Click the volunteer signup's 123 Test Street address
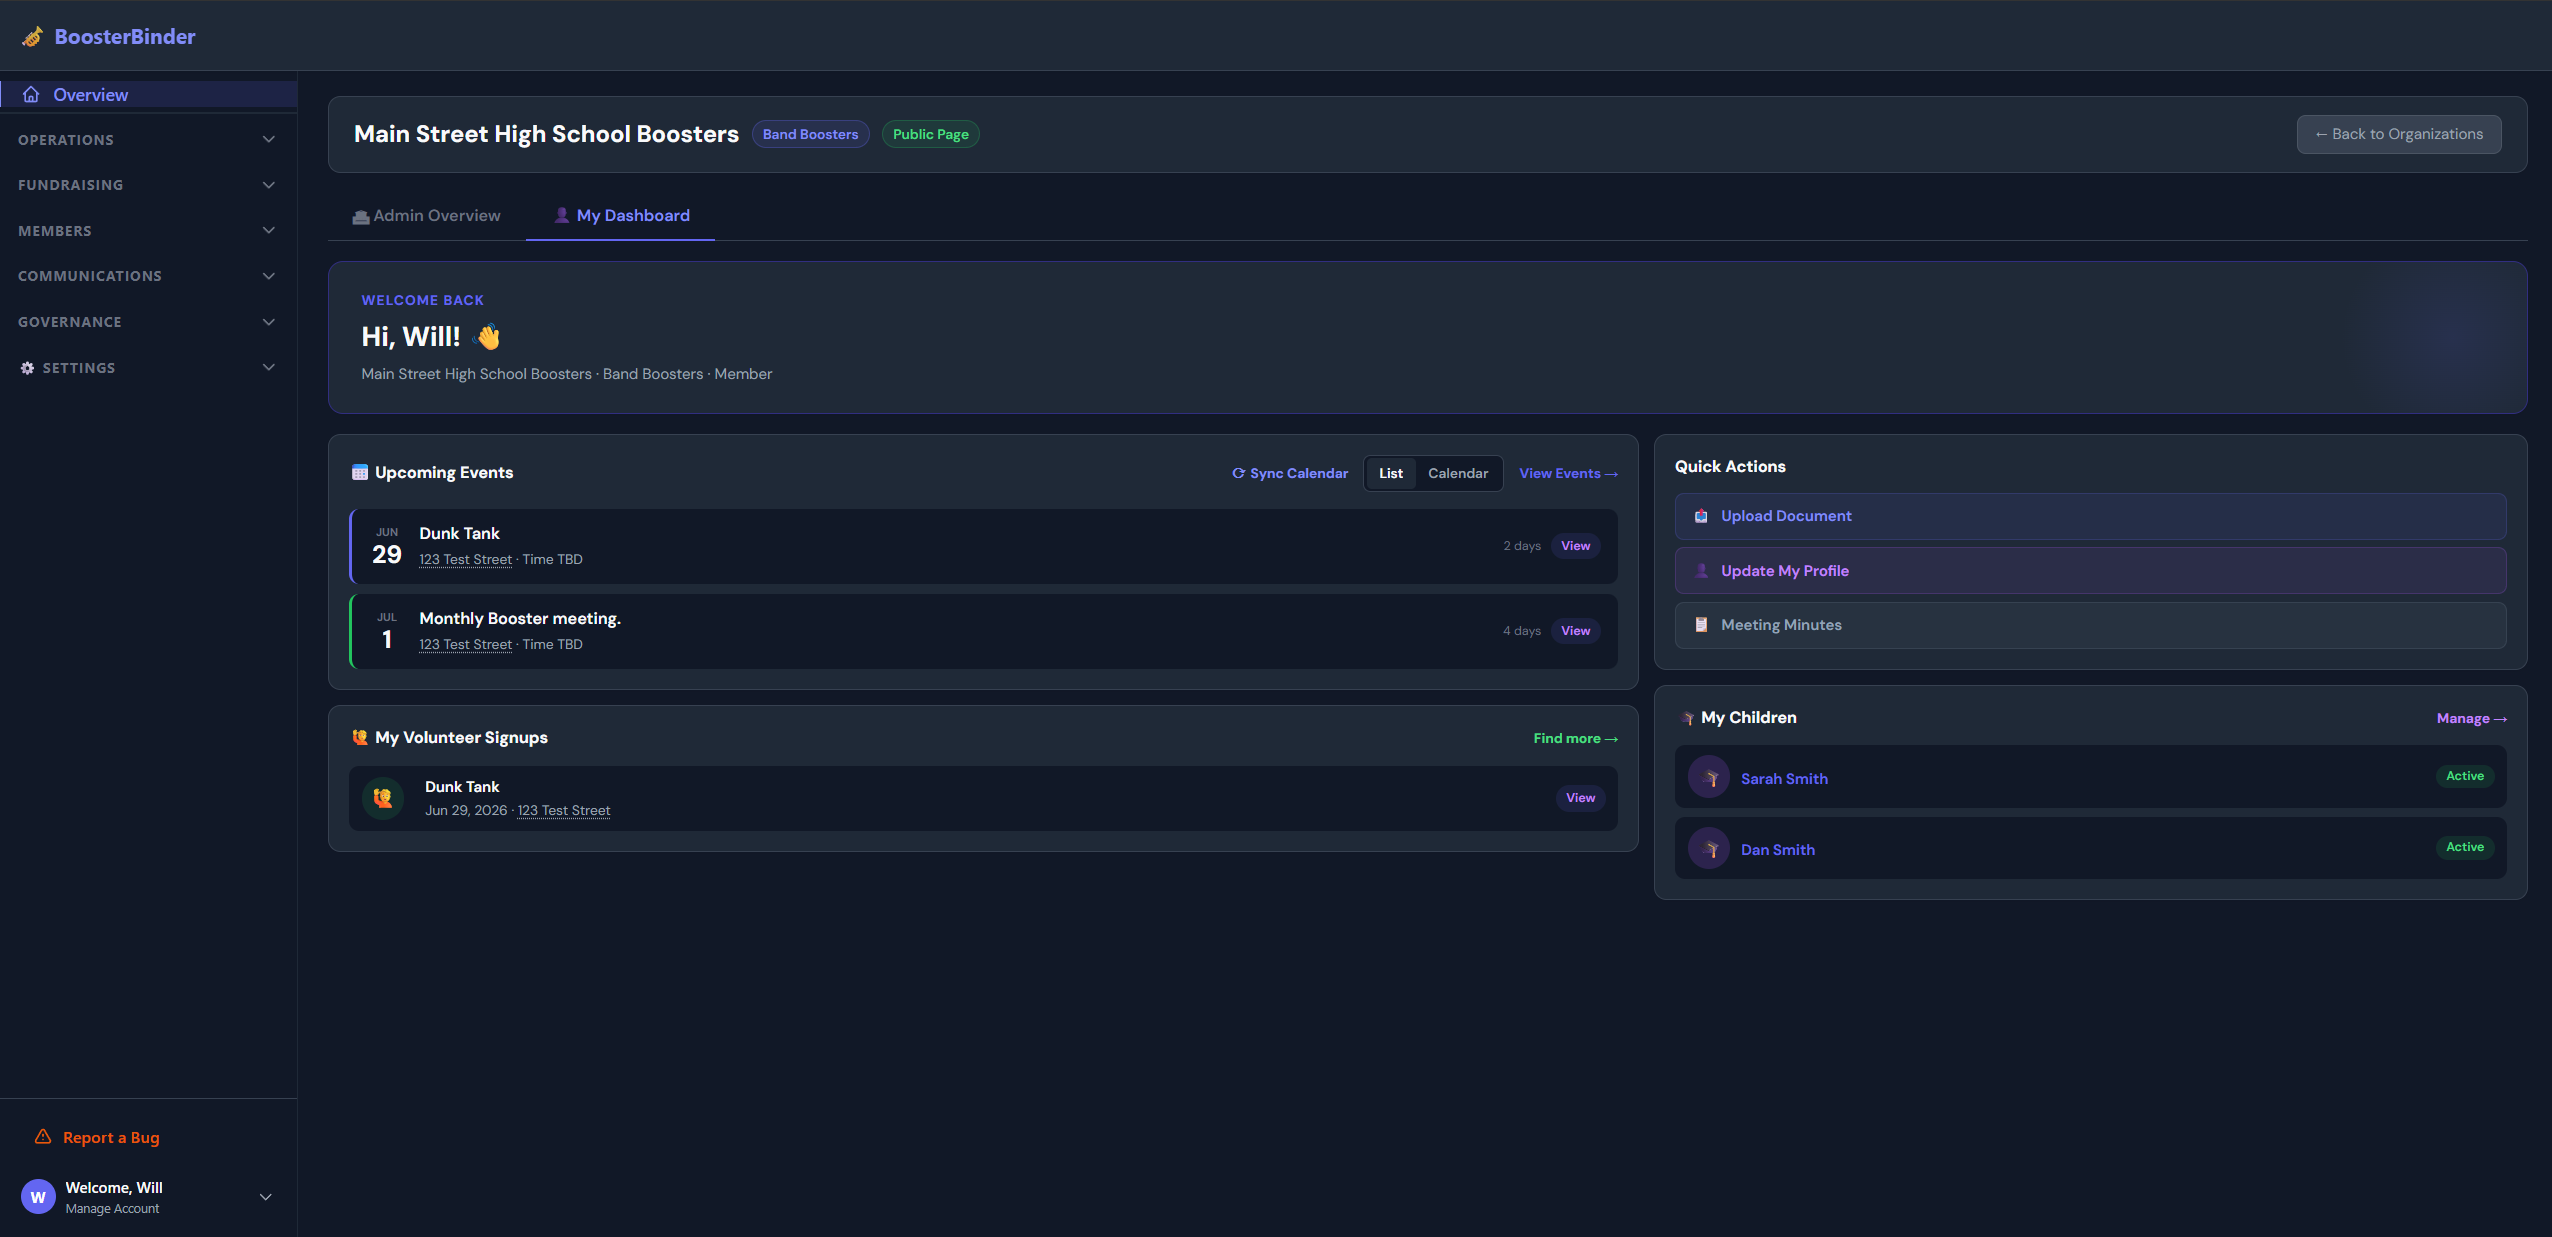2552x1237 pixels. (x=564, y=811)
